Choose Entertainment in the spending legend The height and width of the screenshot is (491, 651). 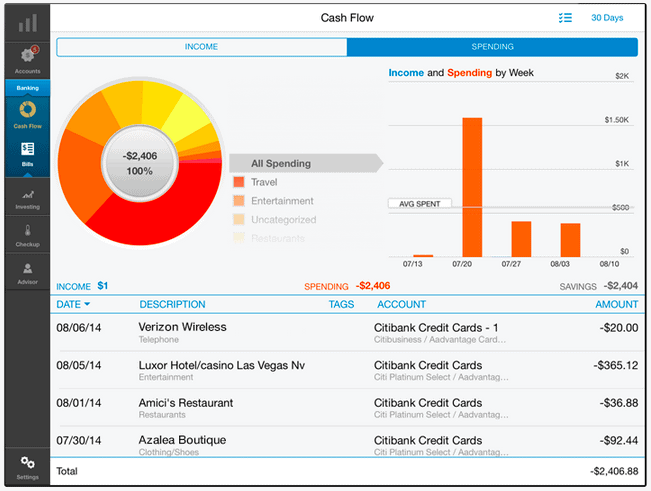(x=282, y=201)
